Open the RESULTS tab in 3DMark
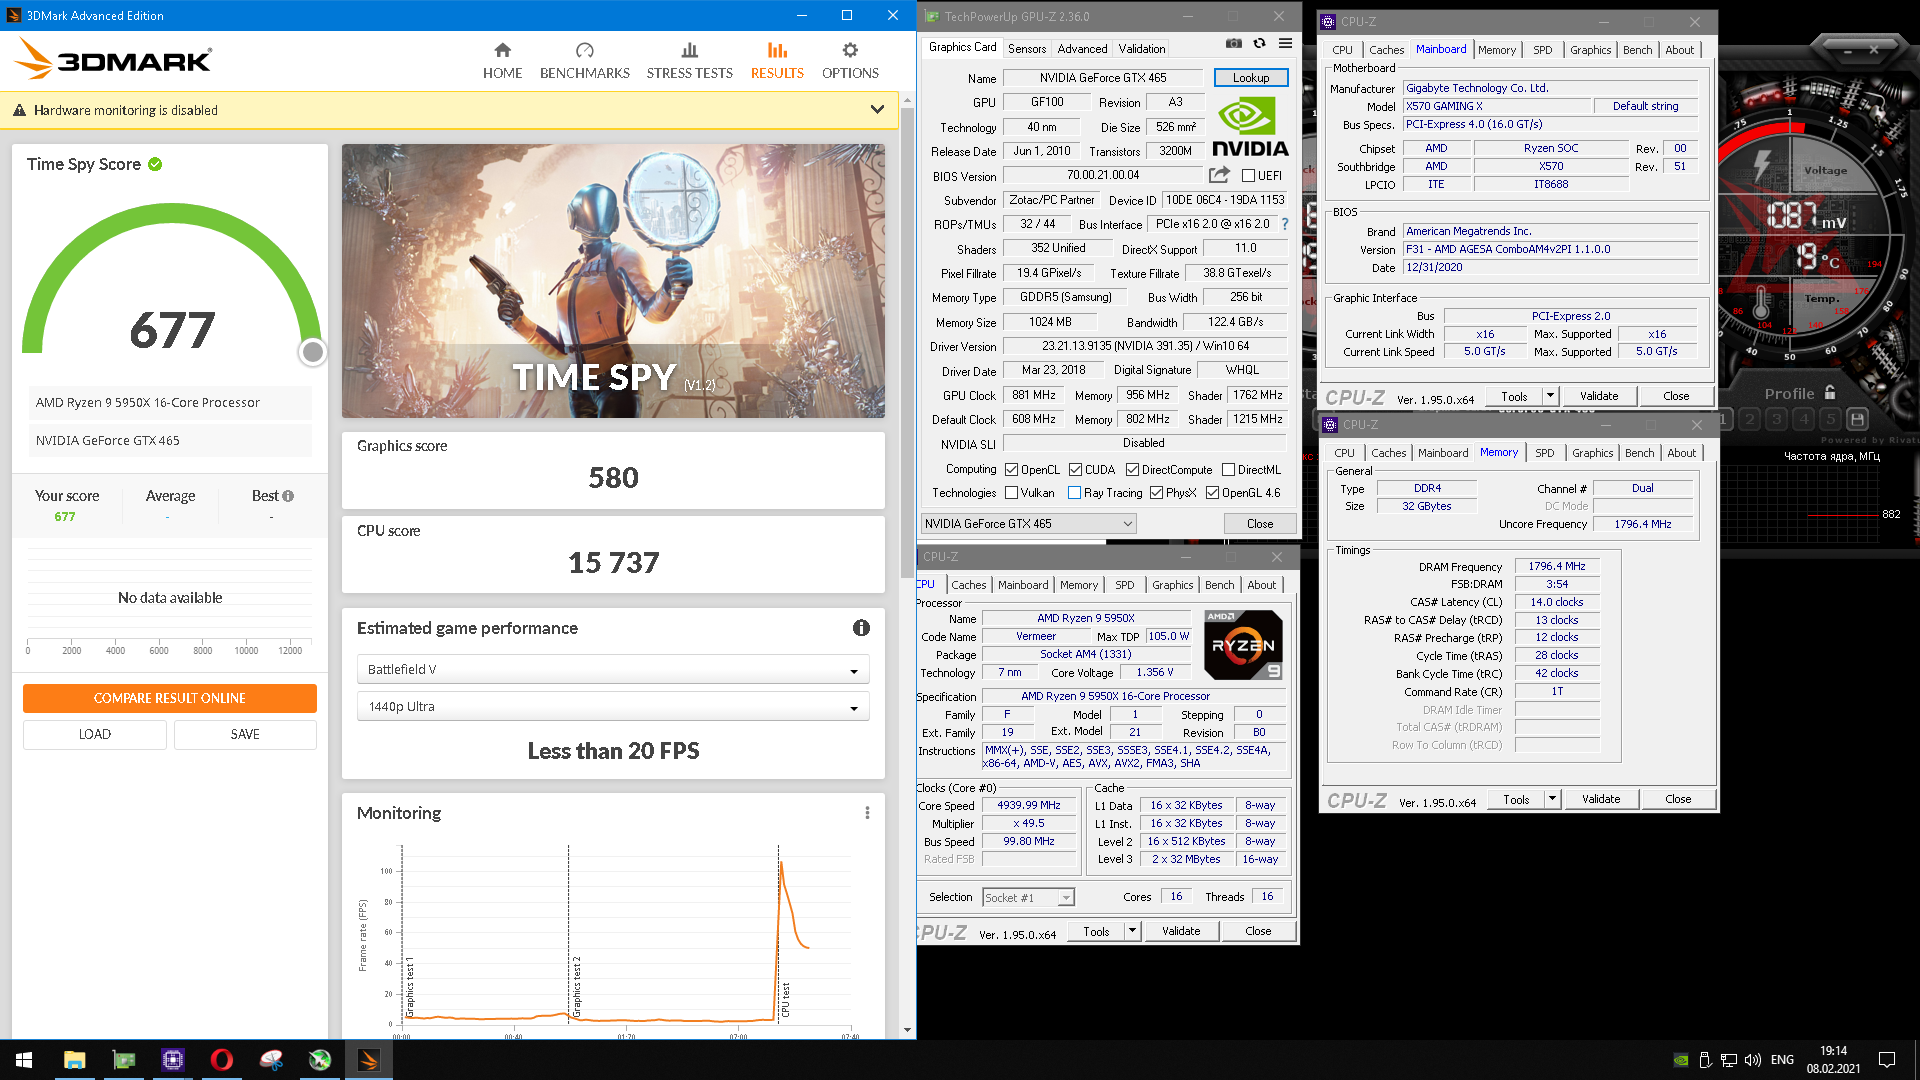Viewport: 1920px width, 1080px height. (x=777, y=61)
